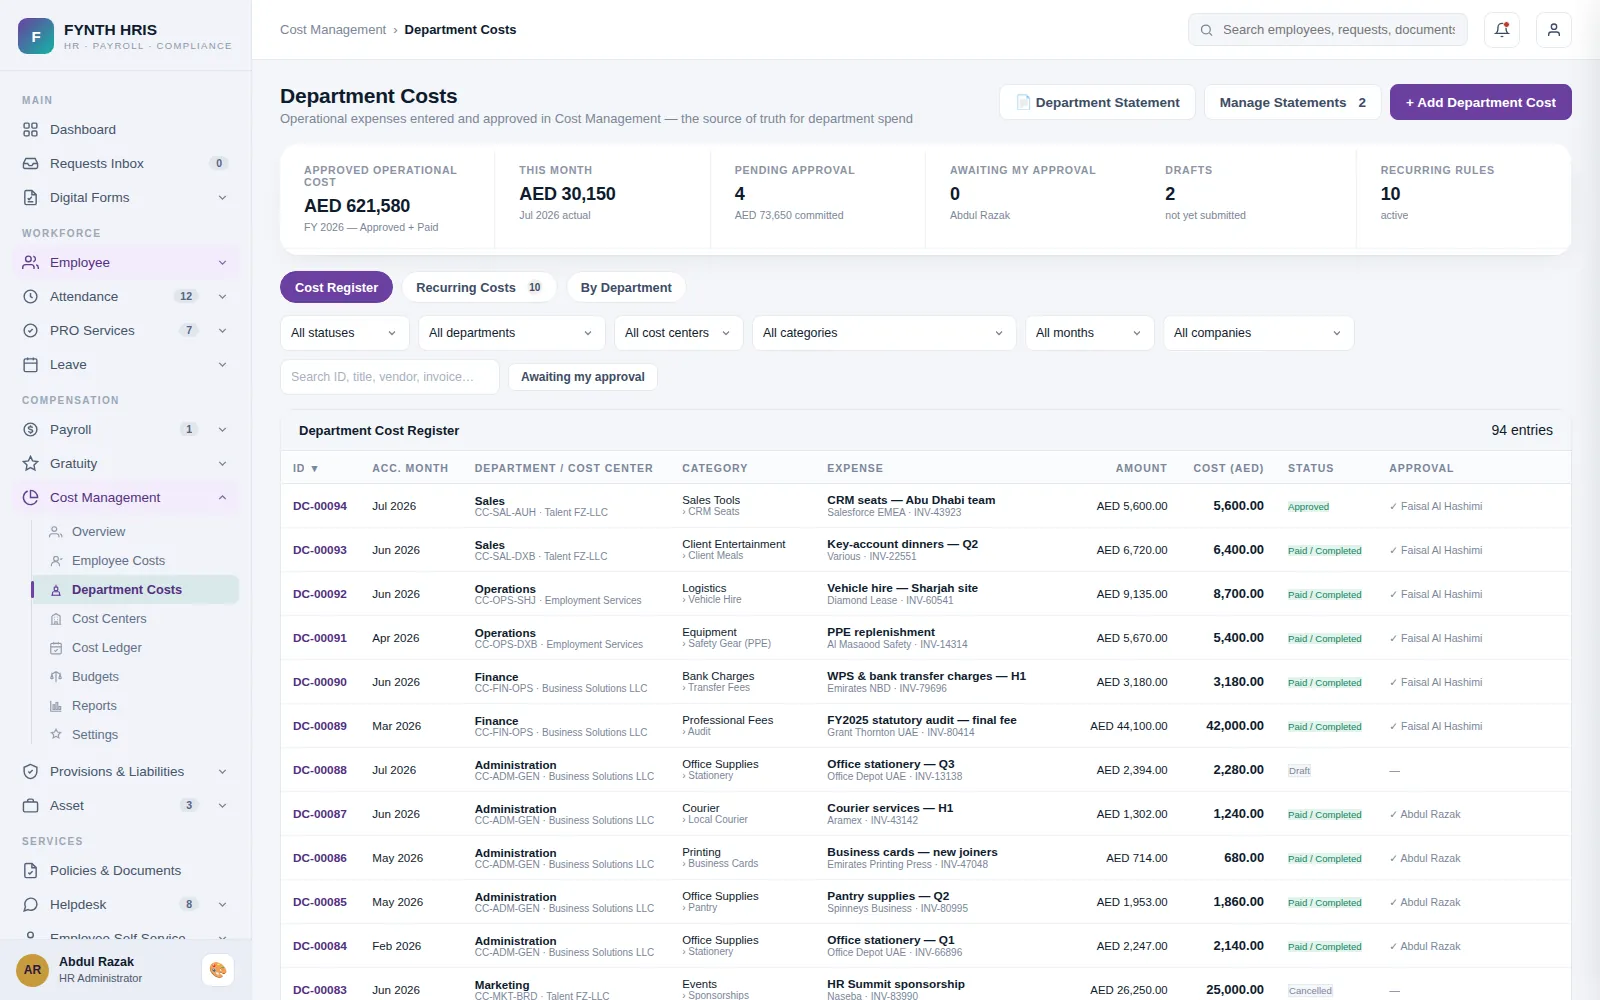
Task: Click the Cost Management pie chart icon
Action: click(31, 498)
